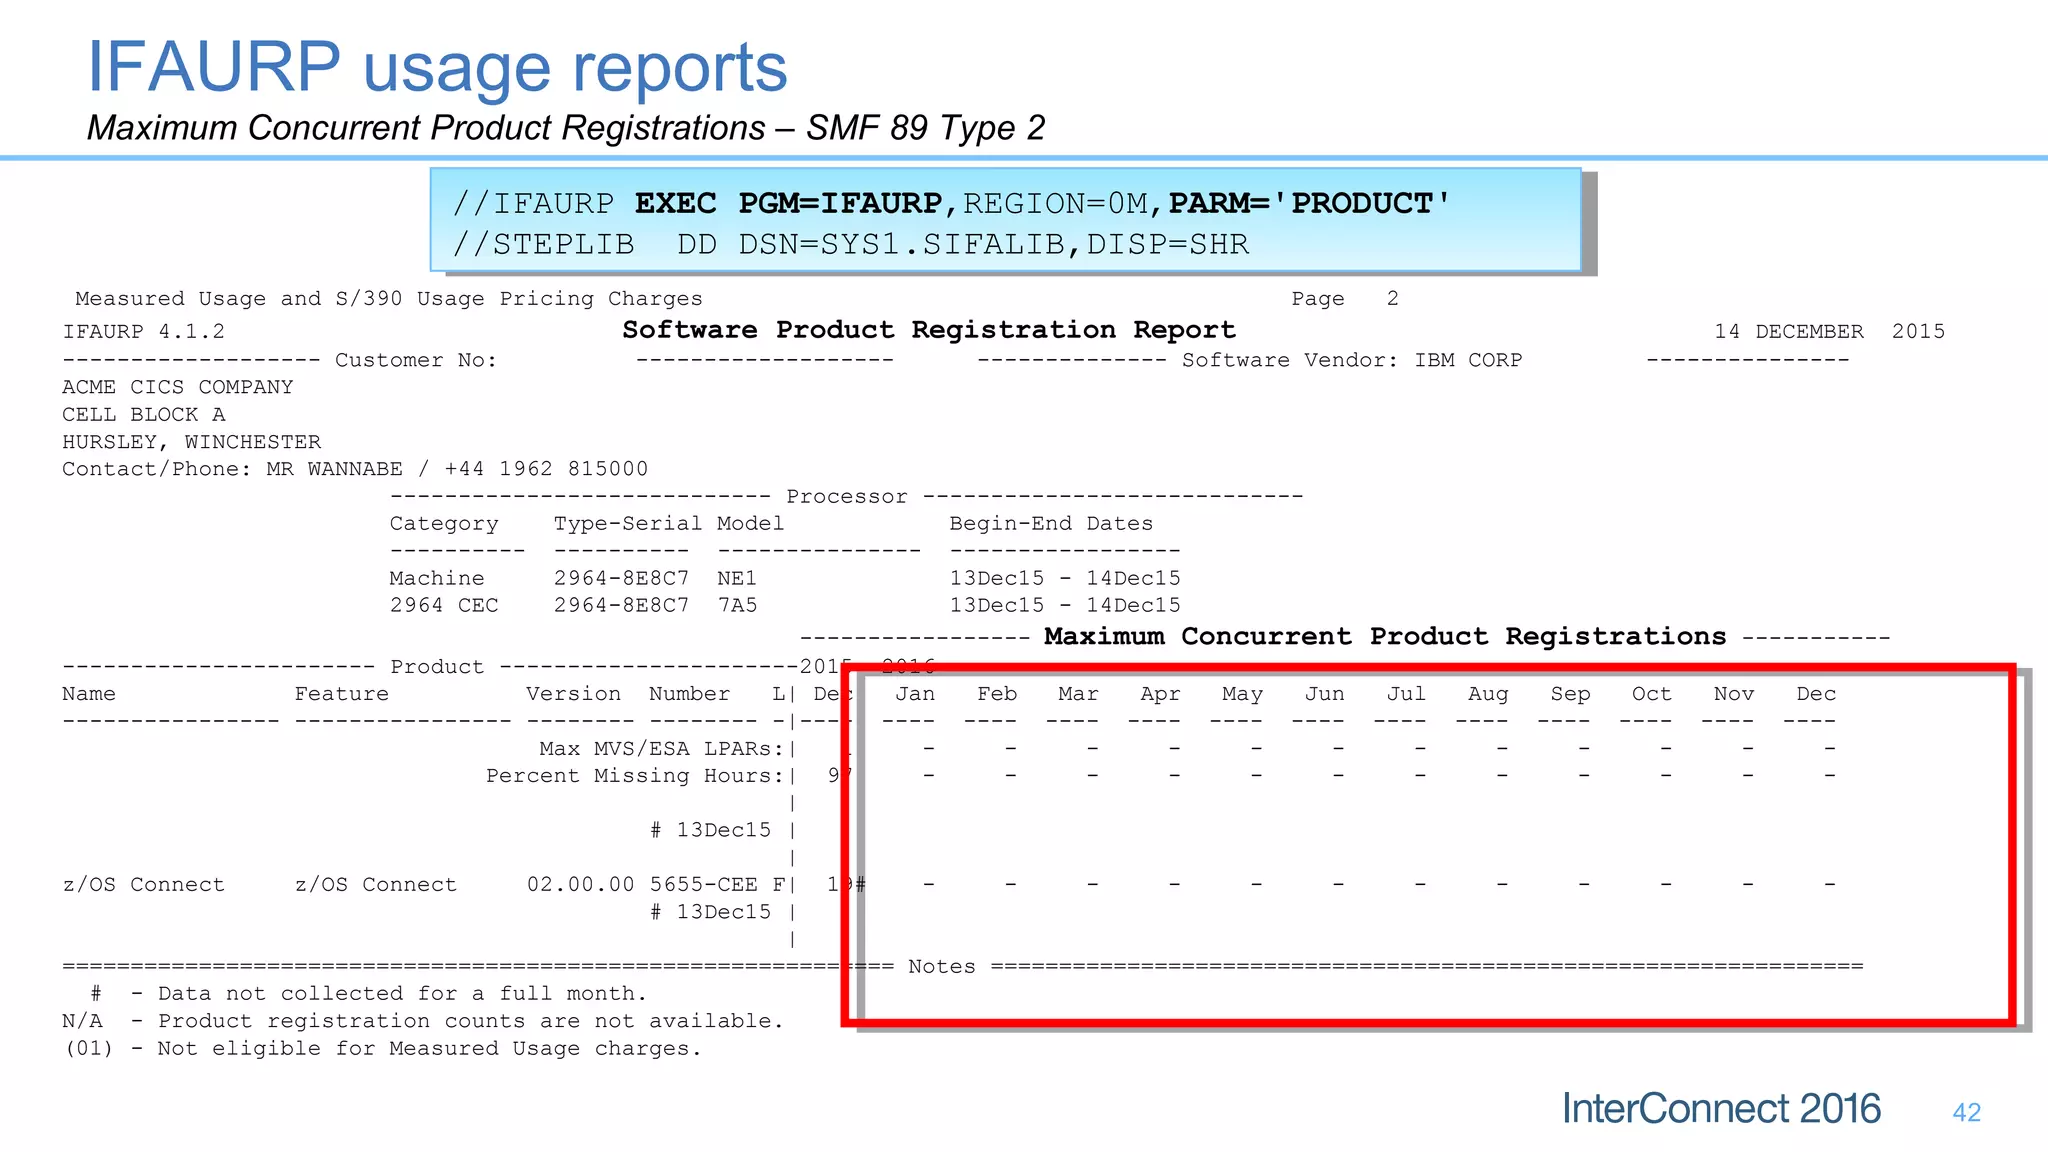Click the 'Customer No:' label

416,360
